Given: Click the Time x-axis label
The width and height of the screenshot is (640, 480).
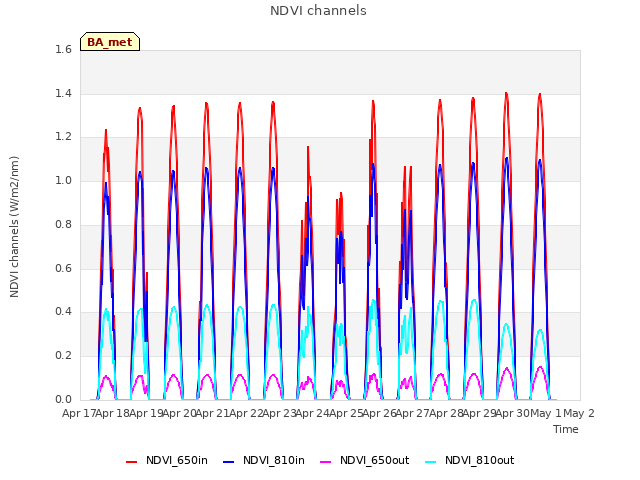Looking at the screenshot, I should [566, 429].
